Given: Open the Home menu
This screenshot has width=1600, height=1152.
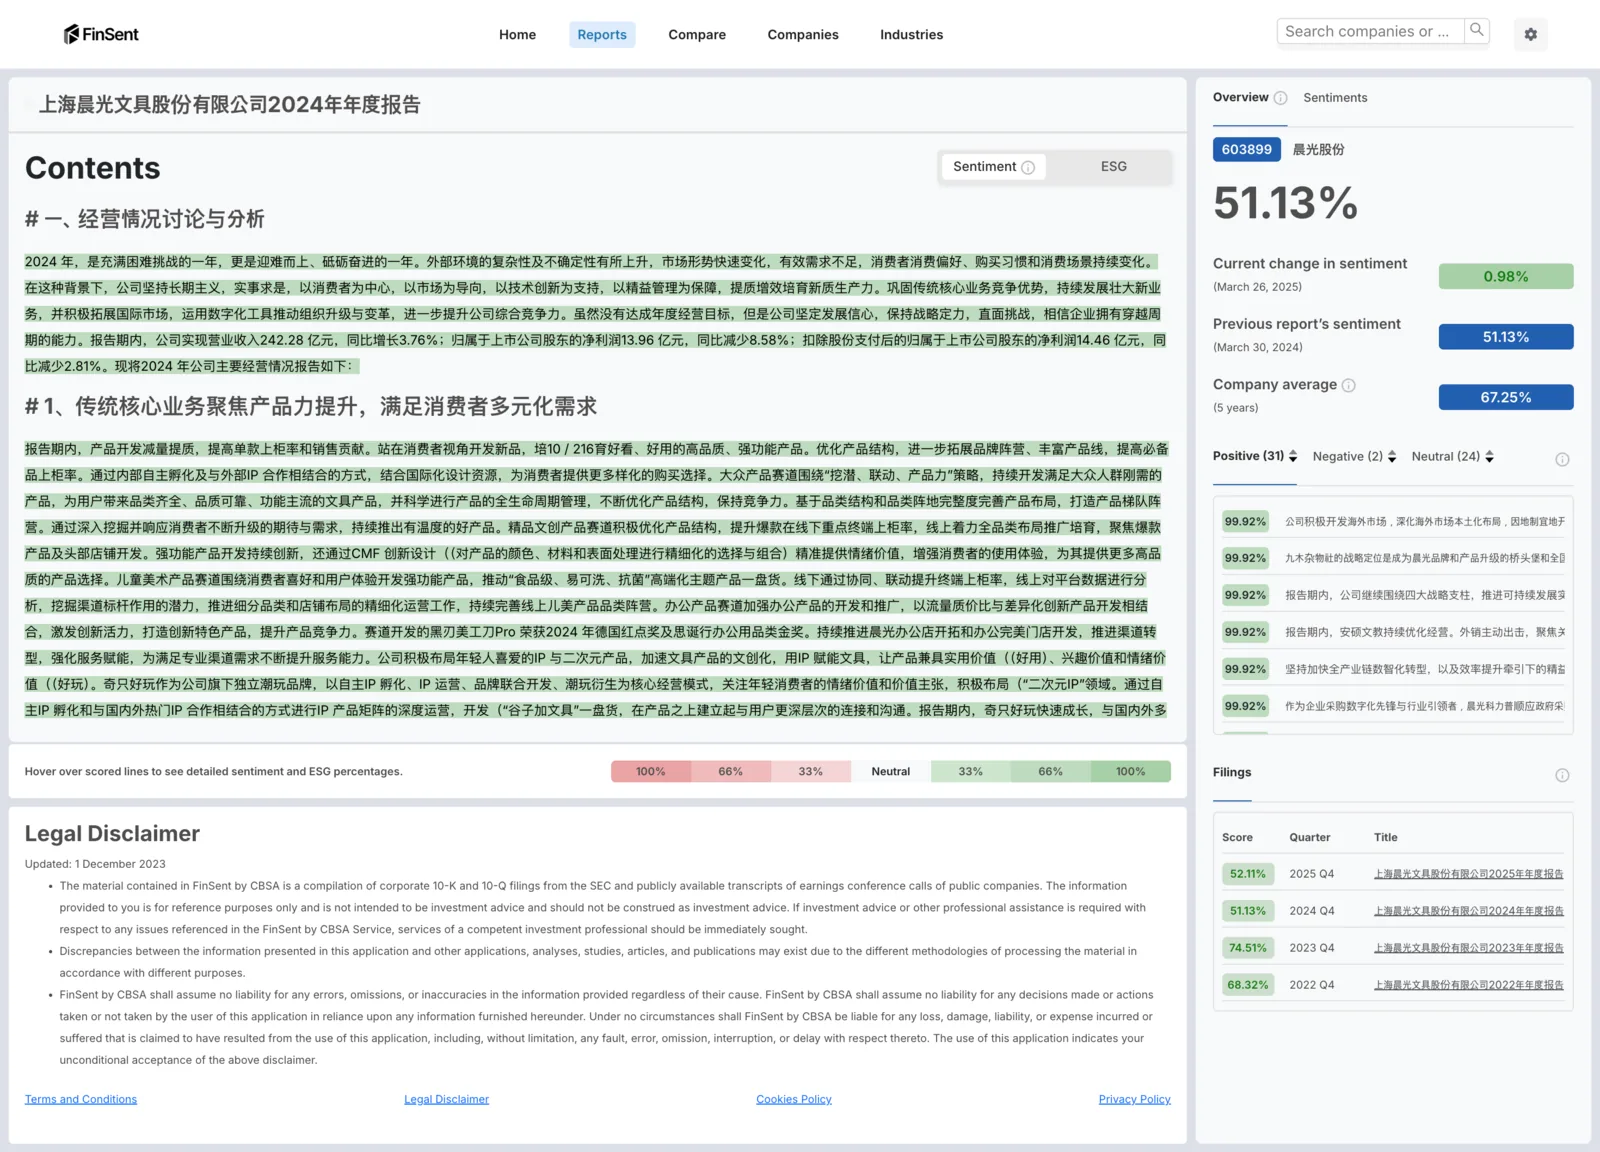Looking at the screenshot, I should tap(517, 34).
